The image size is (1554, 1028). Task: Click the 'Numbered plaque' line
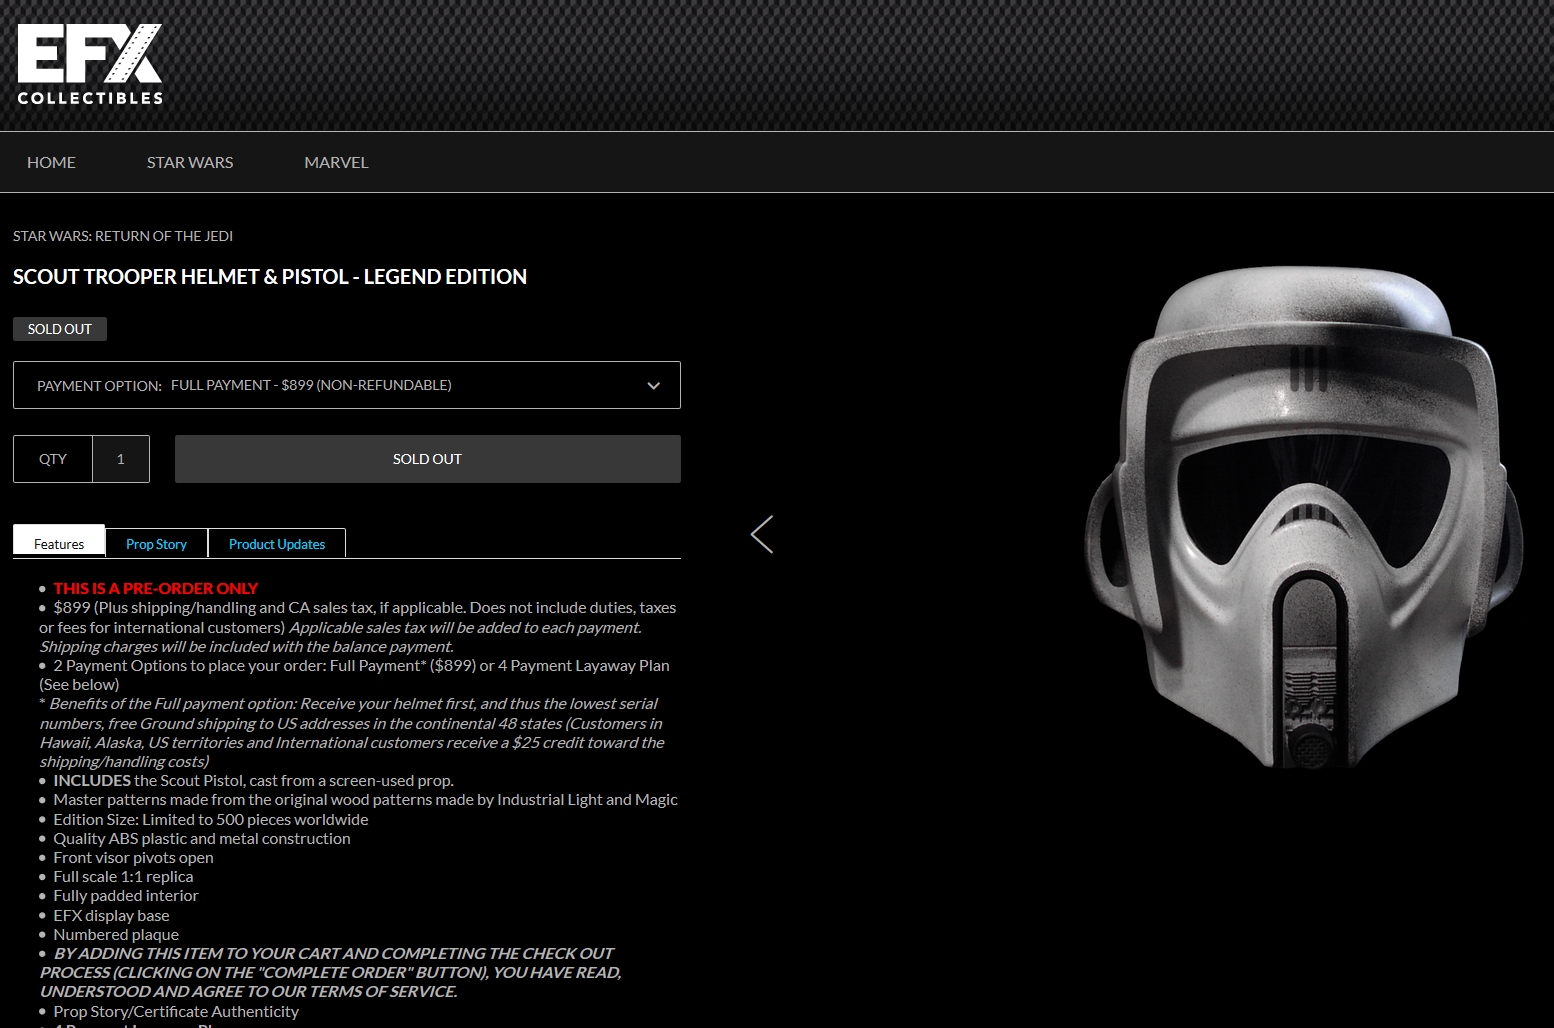coord(116,934)
